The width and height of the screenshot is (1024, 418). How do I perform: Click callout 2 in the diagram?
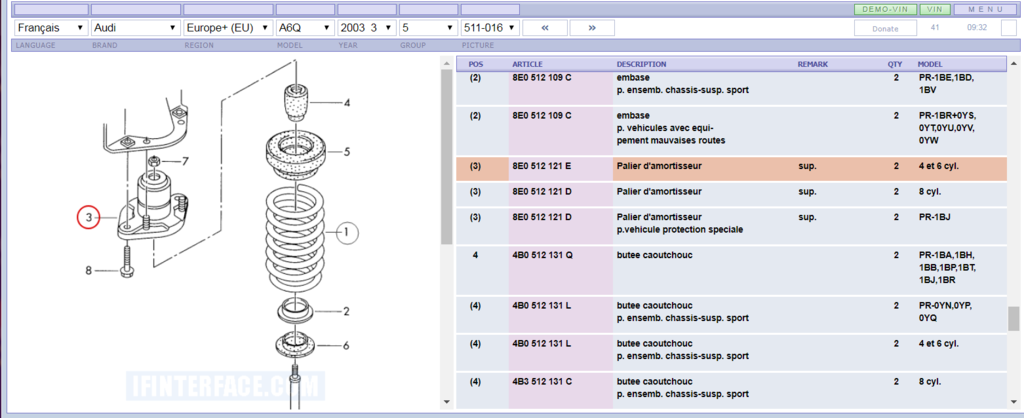point(346,312)
